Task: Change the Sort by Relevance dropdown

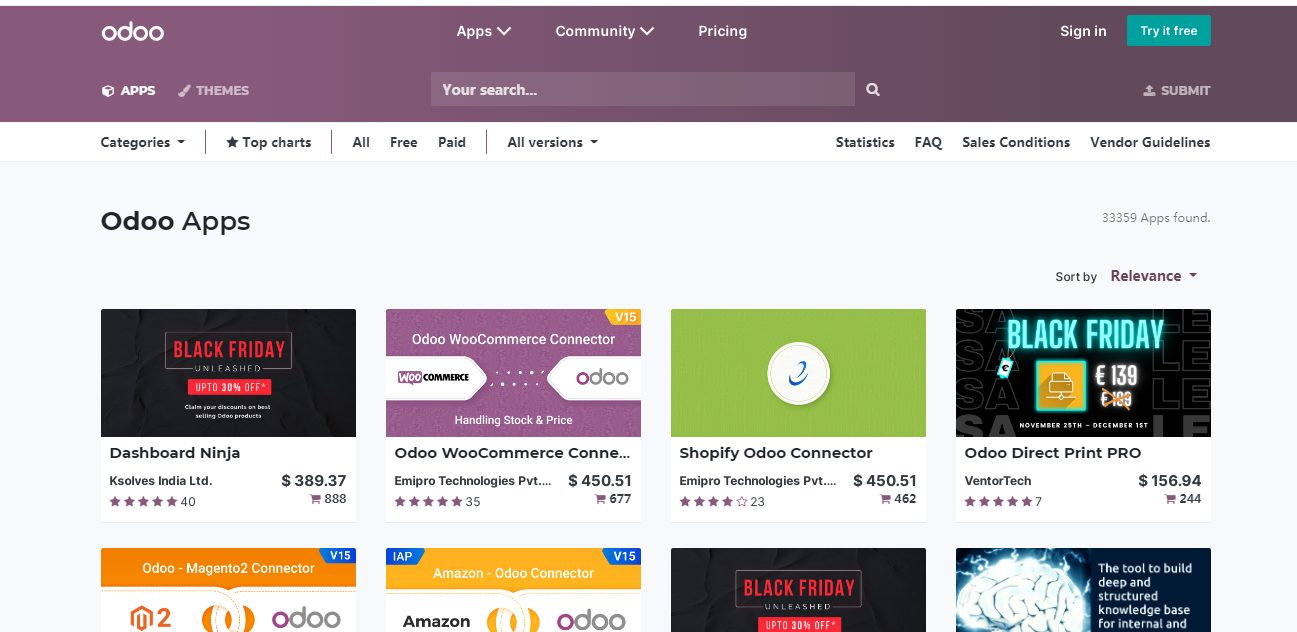Action: tap(1153, 276)
